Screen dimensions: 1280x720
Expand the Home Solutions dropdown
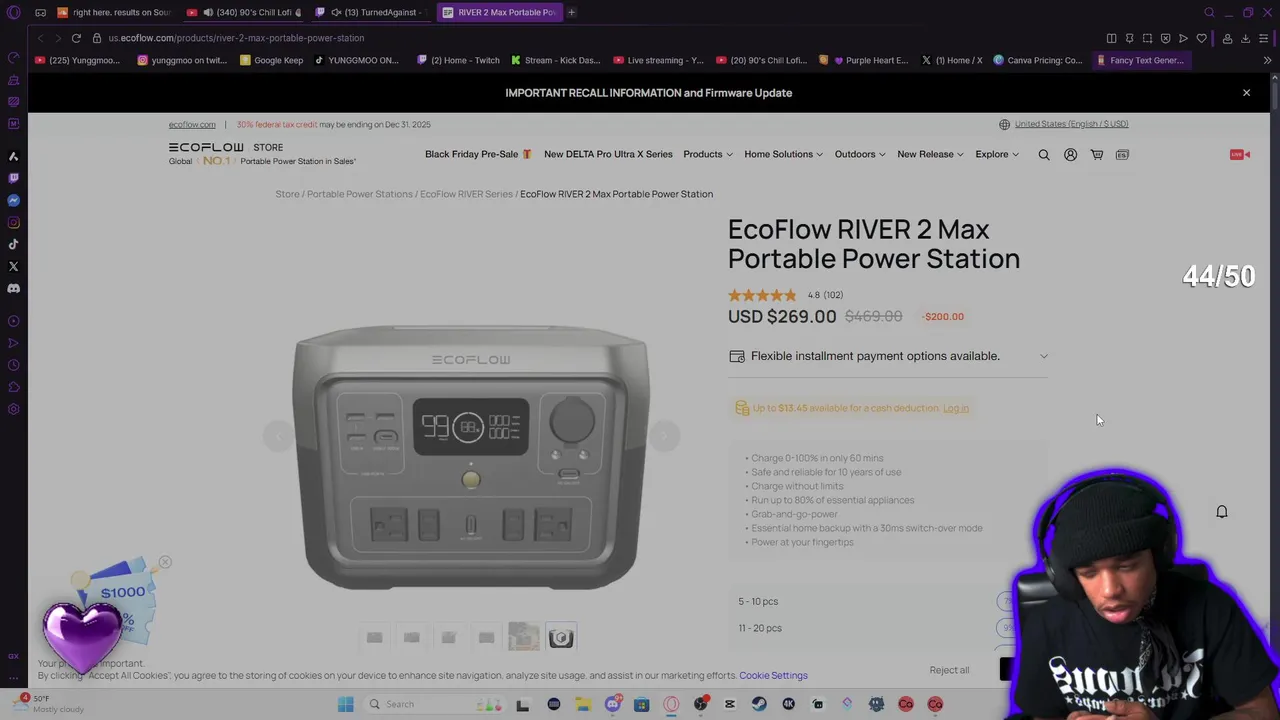point(783,154)
